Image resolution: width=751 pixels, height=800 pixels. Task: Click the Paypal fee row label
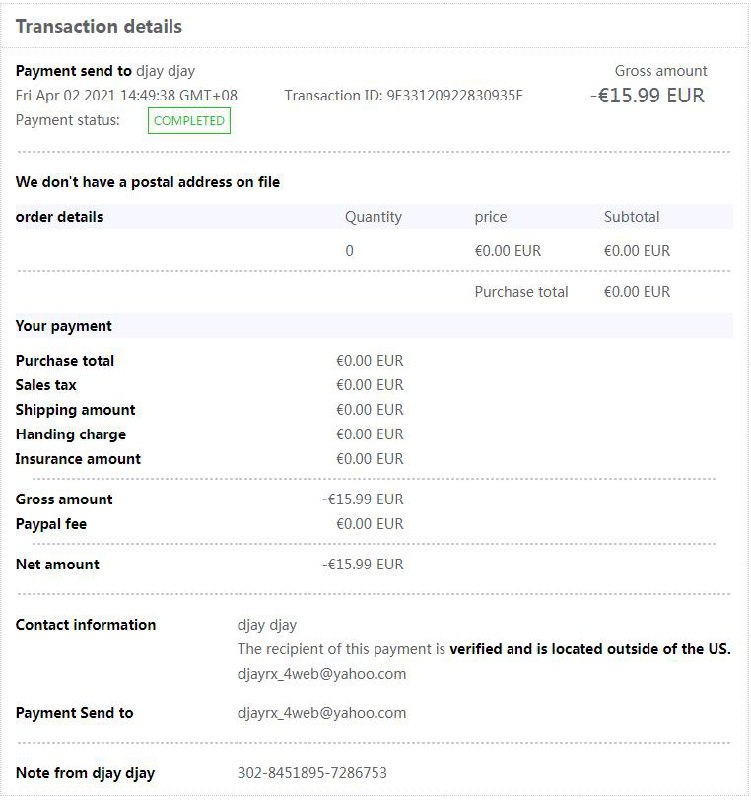tap(51, 524)
